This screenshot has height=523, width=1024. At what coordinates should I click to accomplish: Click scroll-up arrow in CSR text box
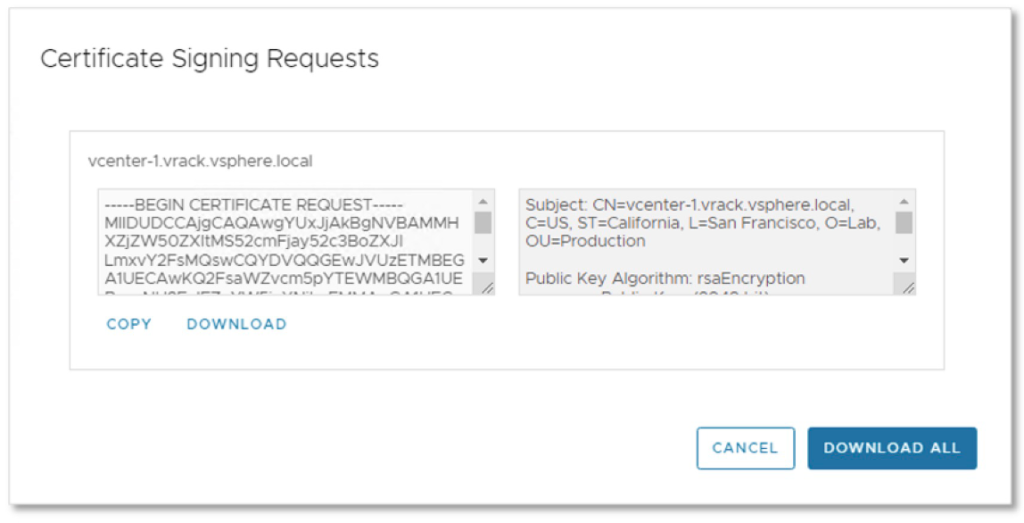[x=483, y=200]
